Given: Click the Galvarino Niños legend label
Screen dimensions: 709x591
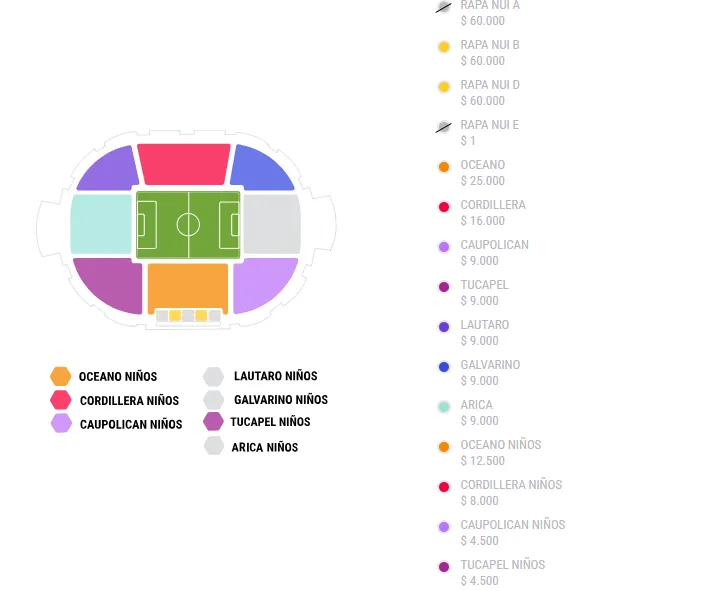Looking at the screenshot, I should pos(280,399).
